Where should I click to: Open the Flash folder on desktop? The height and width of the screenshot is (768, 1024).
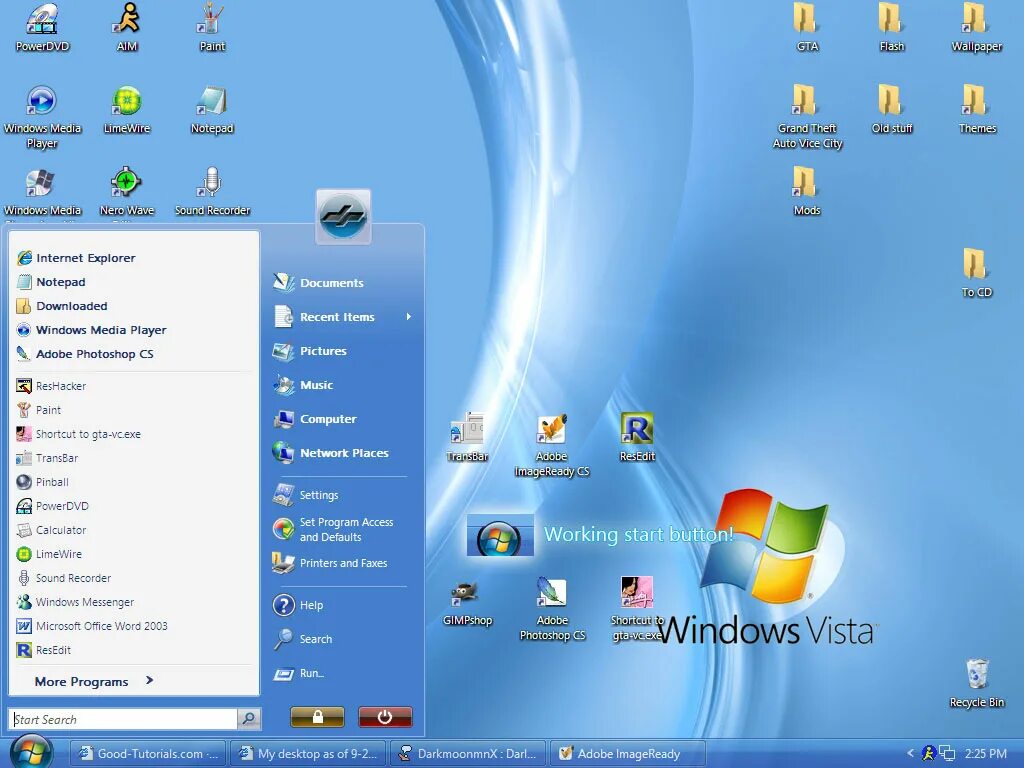pyautogui.click(x=892, y=28)
